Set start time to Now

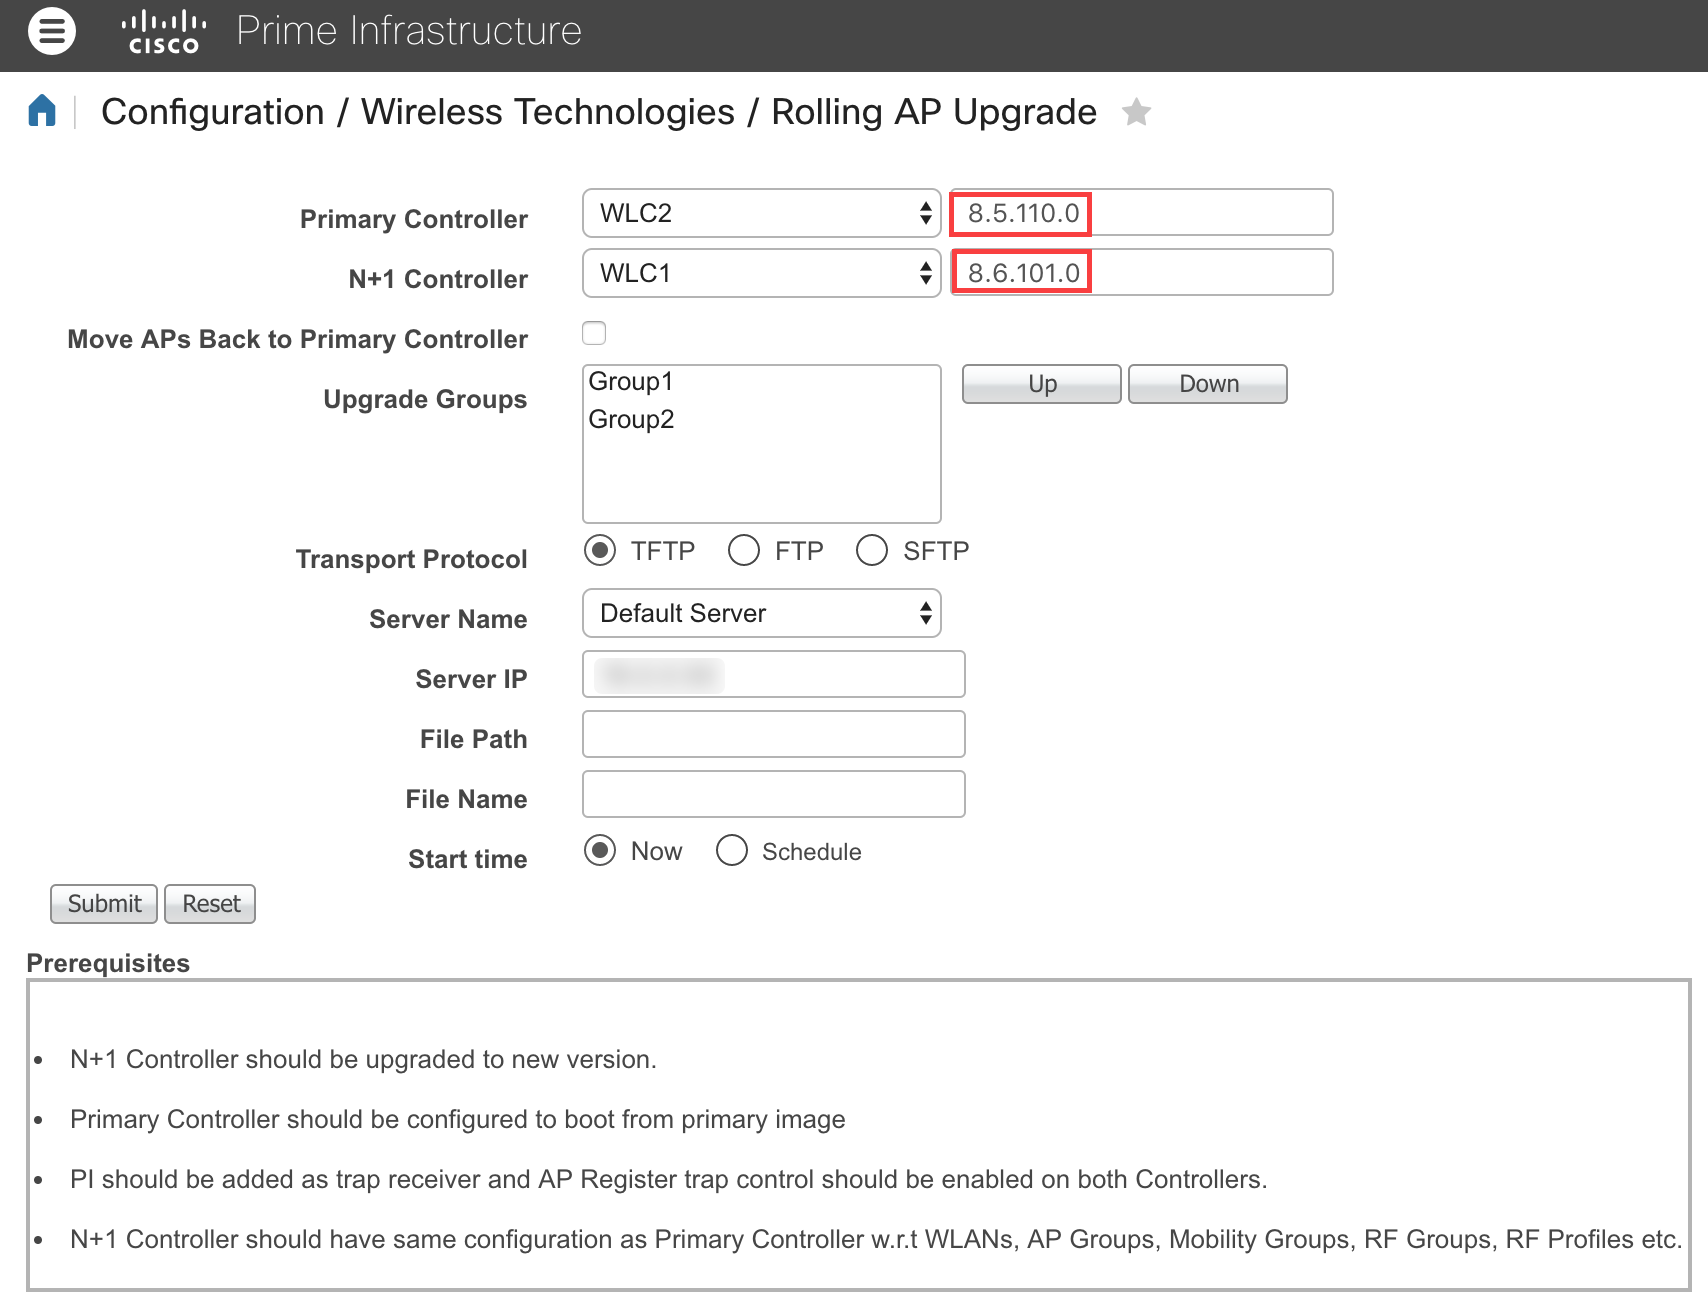pyautogui.click(x=600, y=851)
